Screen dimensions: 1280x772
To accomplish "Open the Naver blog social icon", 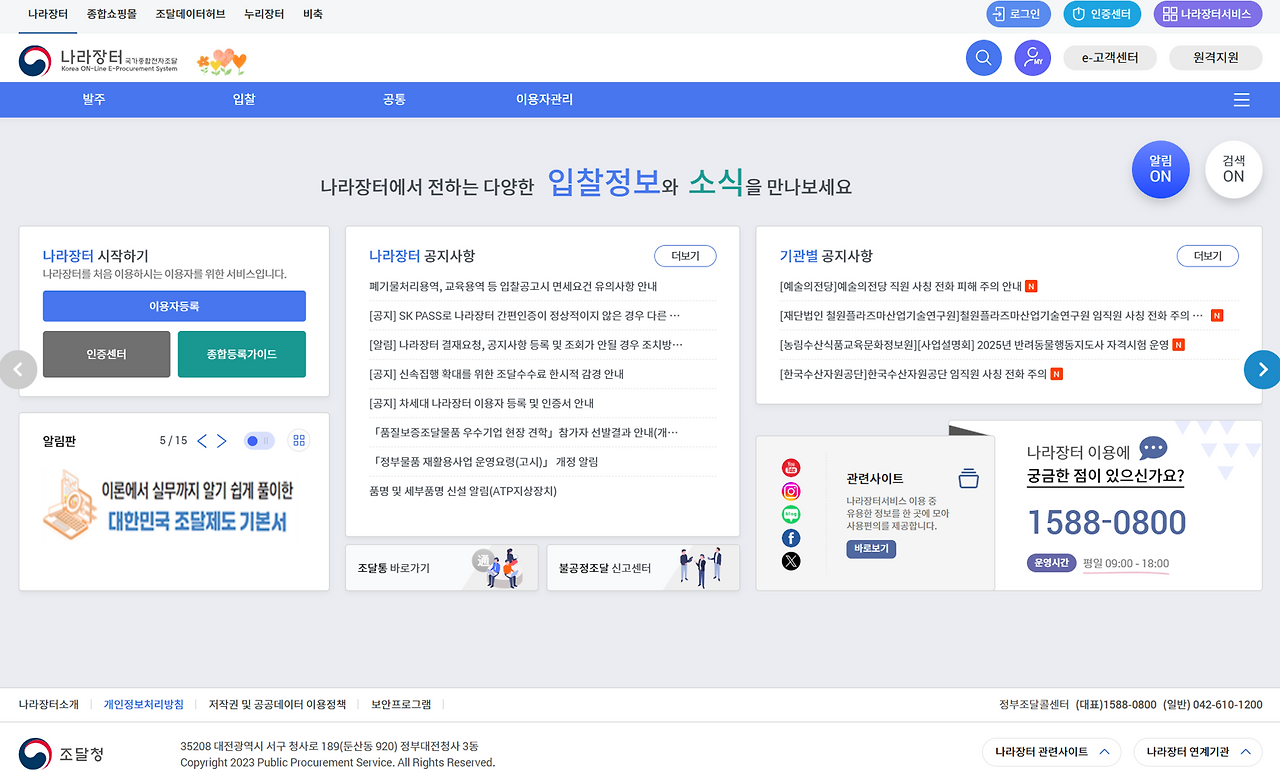I will pyautogui.click(x=791, y=514).
